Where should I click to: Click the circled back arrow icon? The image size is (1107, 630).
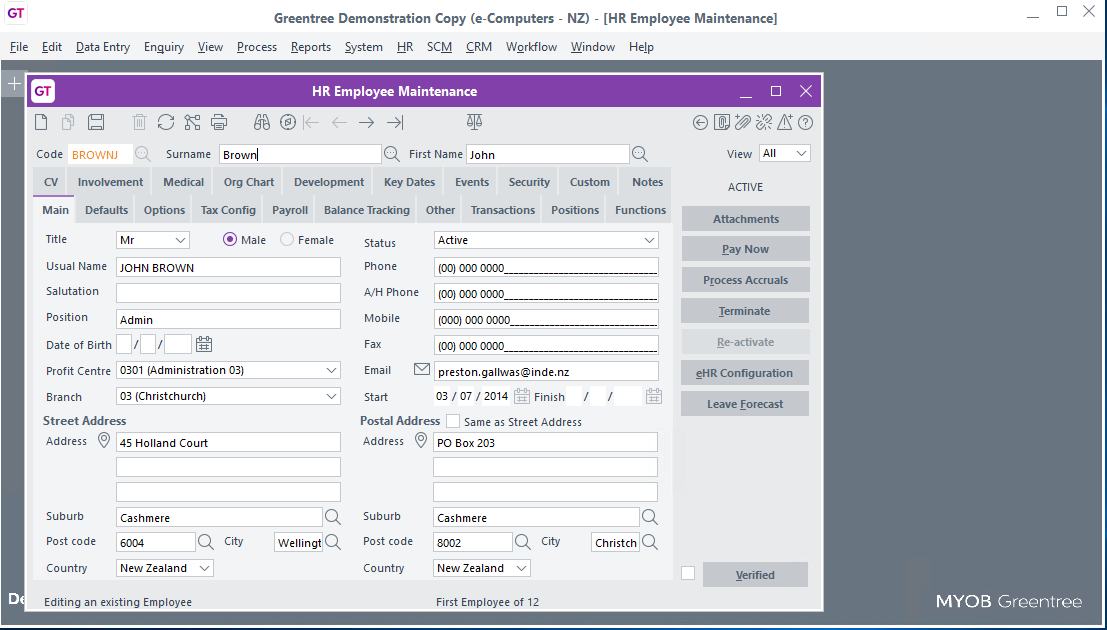click(700, 123)
